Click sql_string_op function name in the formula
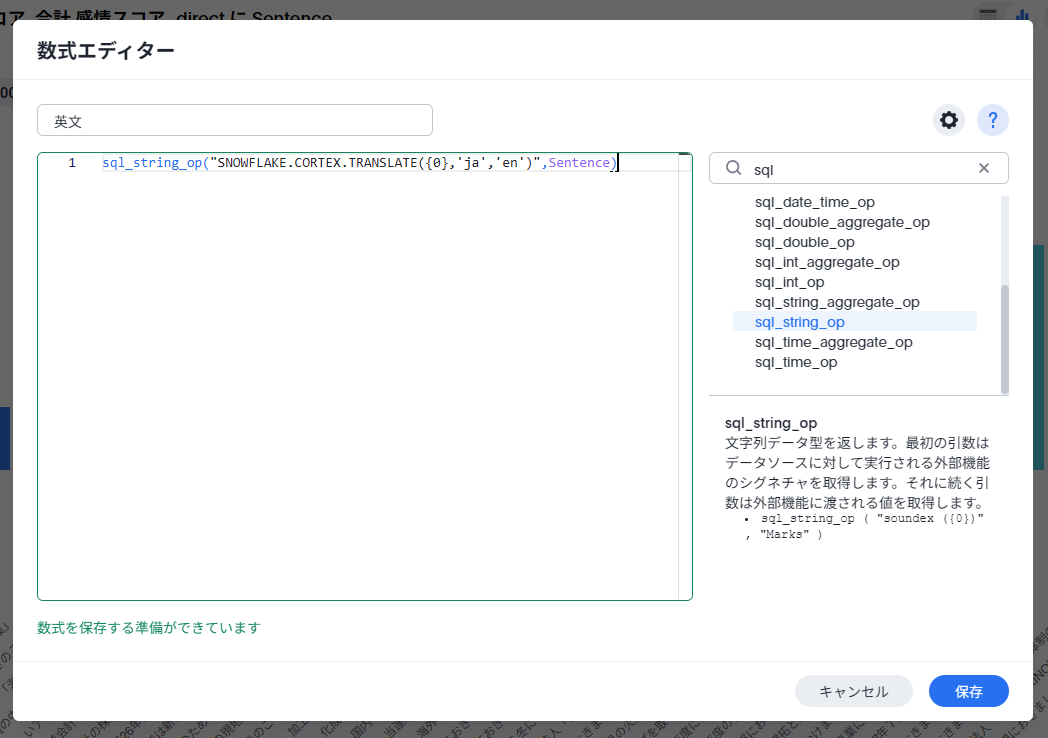Viewport: 1048px width, 738px height. tap(152, 162)
